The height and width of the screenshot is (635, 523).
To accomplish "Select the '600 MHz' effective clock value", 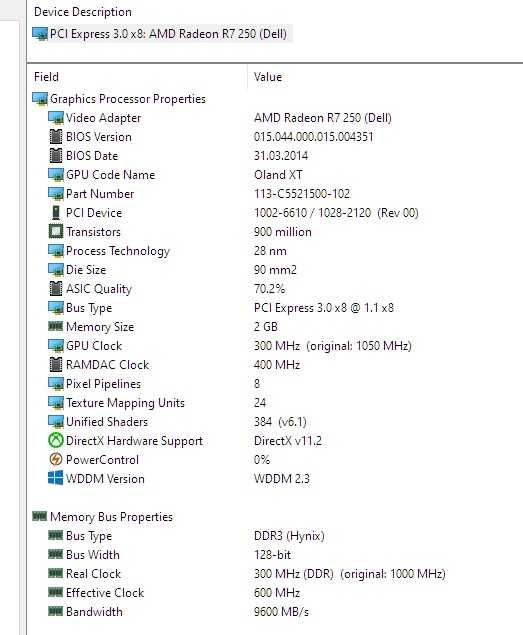I will point(277,593).
